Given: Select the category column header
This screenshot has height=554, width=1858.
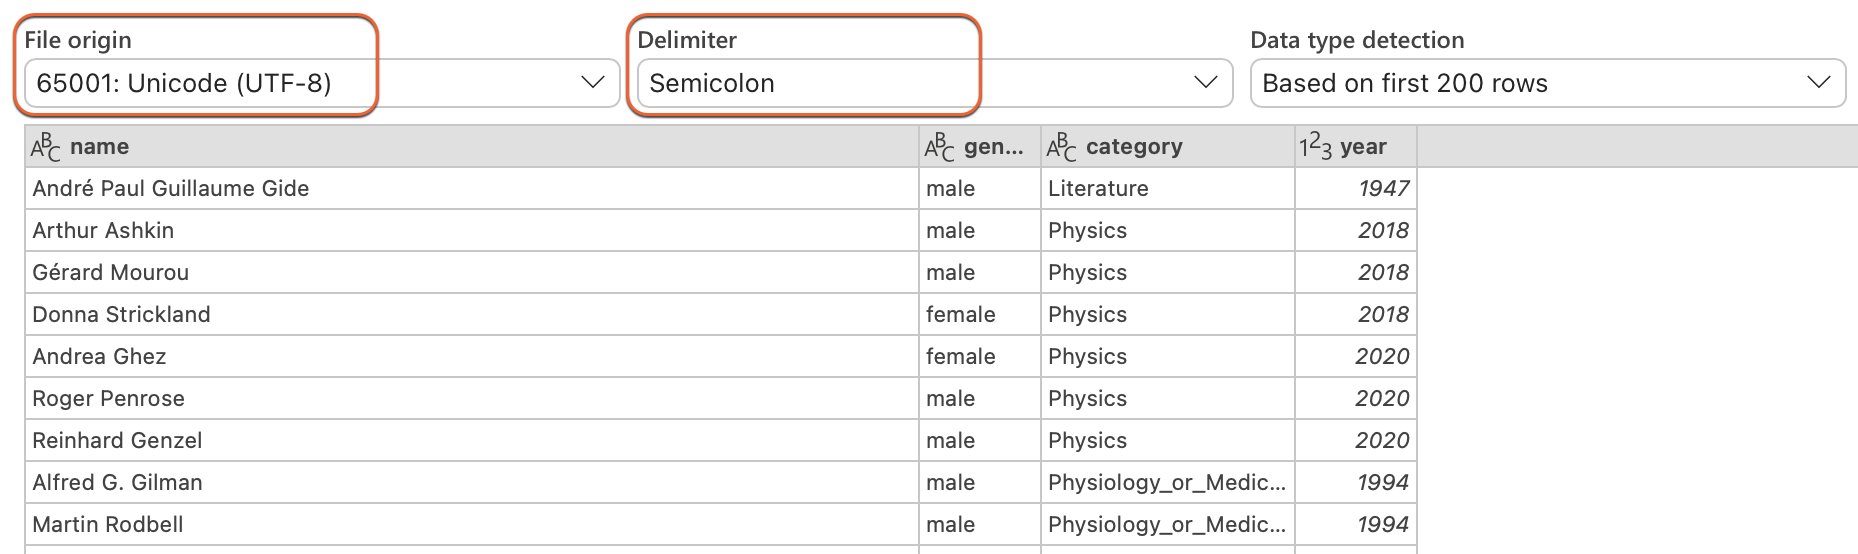Looking at the screenshot, I should coord(1168,147).
